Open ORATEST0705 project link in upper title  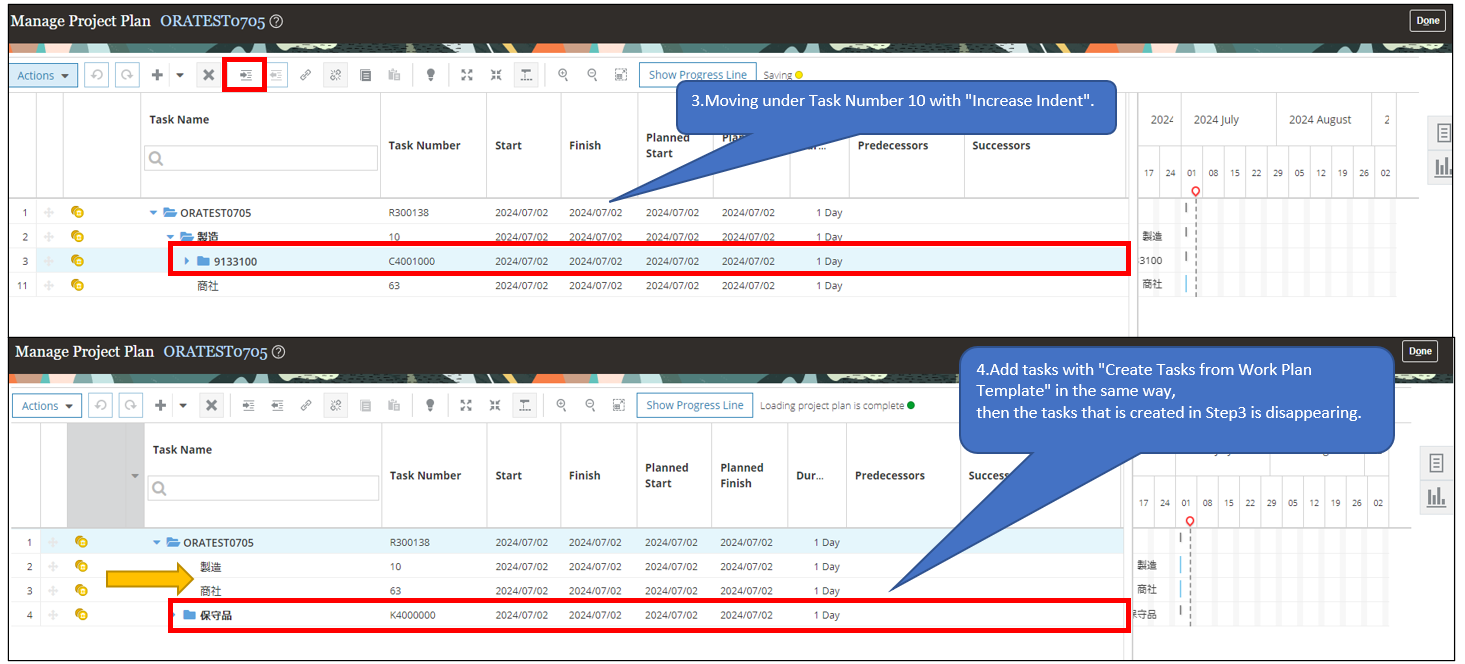(213, 21)
